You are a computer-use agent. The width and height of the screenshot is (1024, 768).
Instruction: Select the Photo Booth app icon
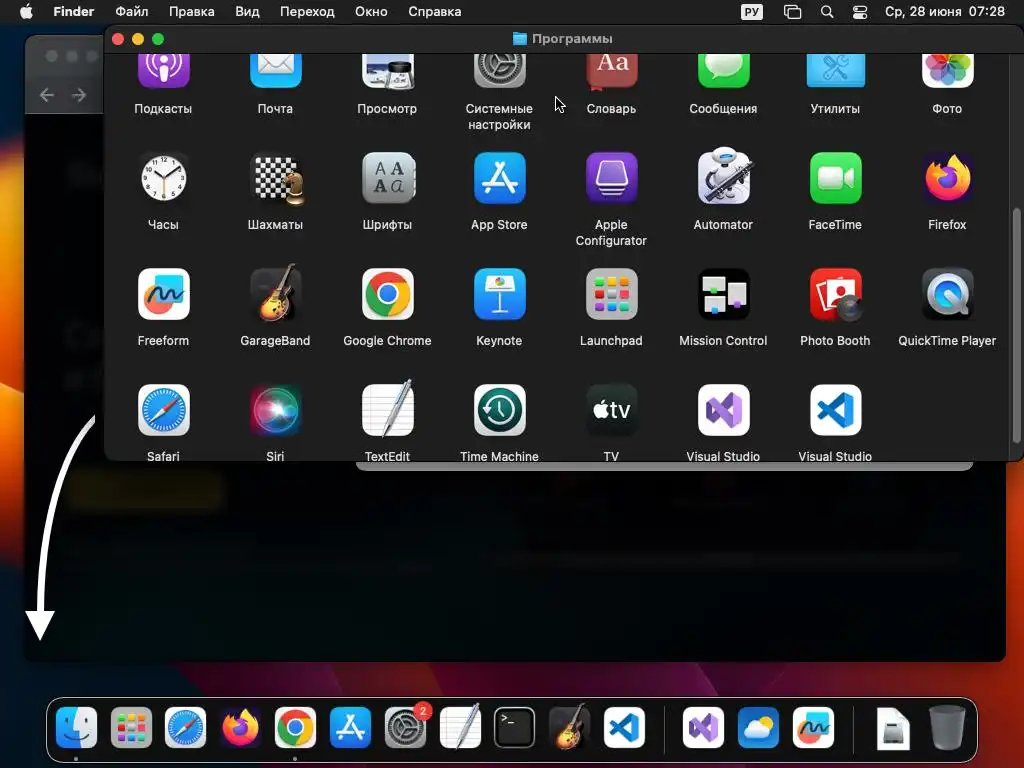point(835,294)
